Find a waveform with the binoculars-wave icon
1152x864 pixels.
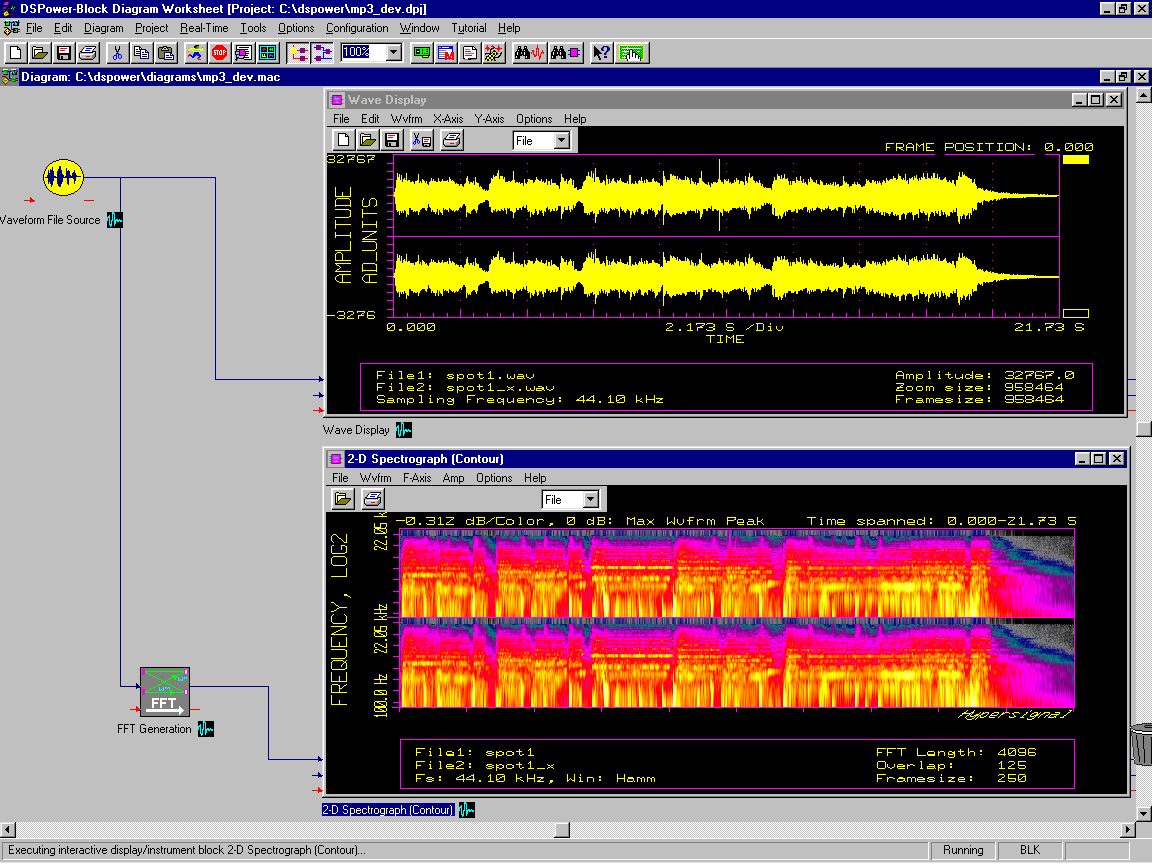point(530,53)
